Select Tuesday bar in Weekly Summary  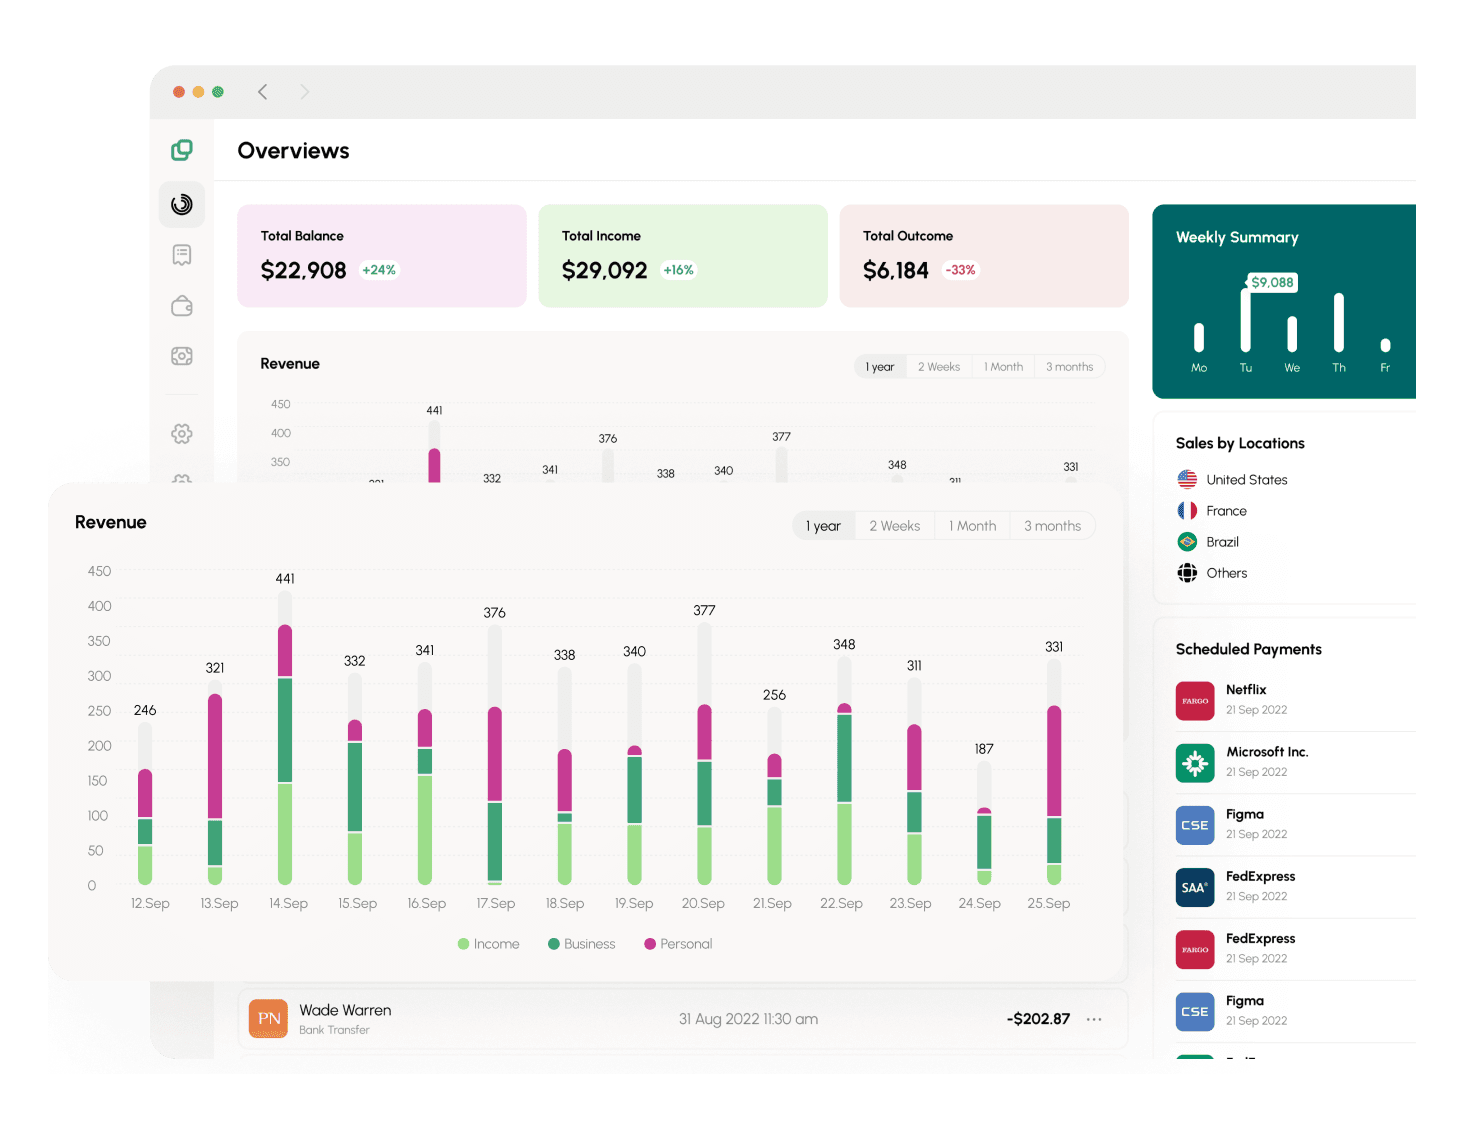point(1246,320)
